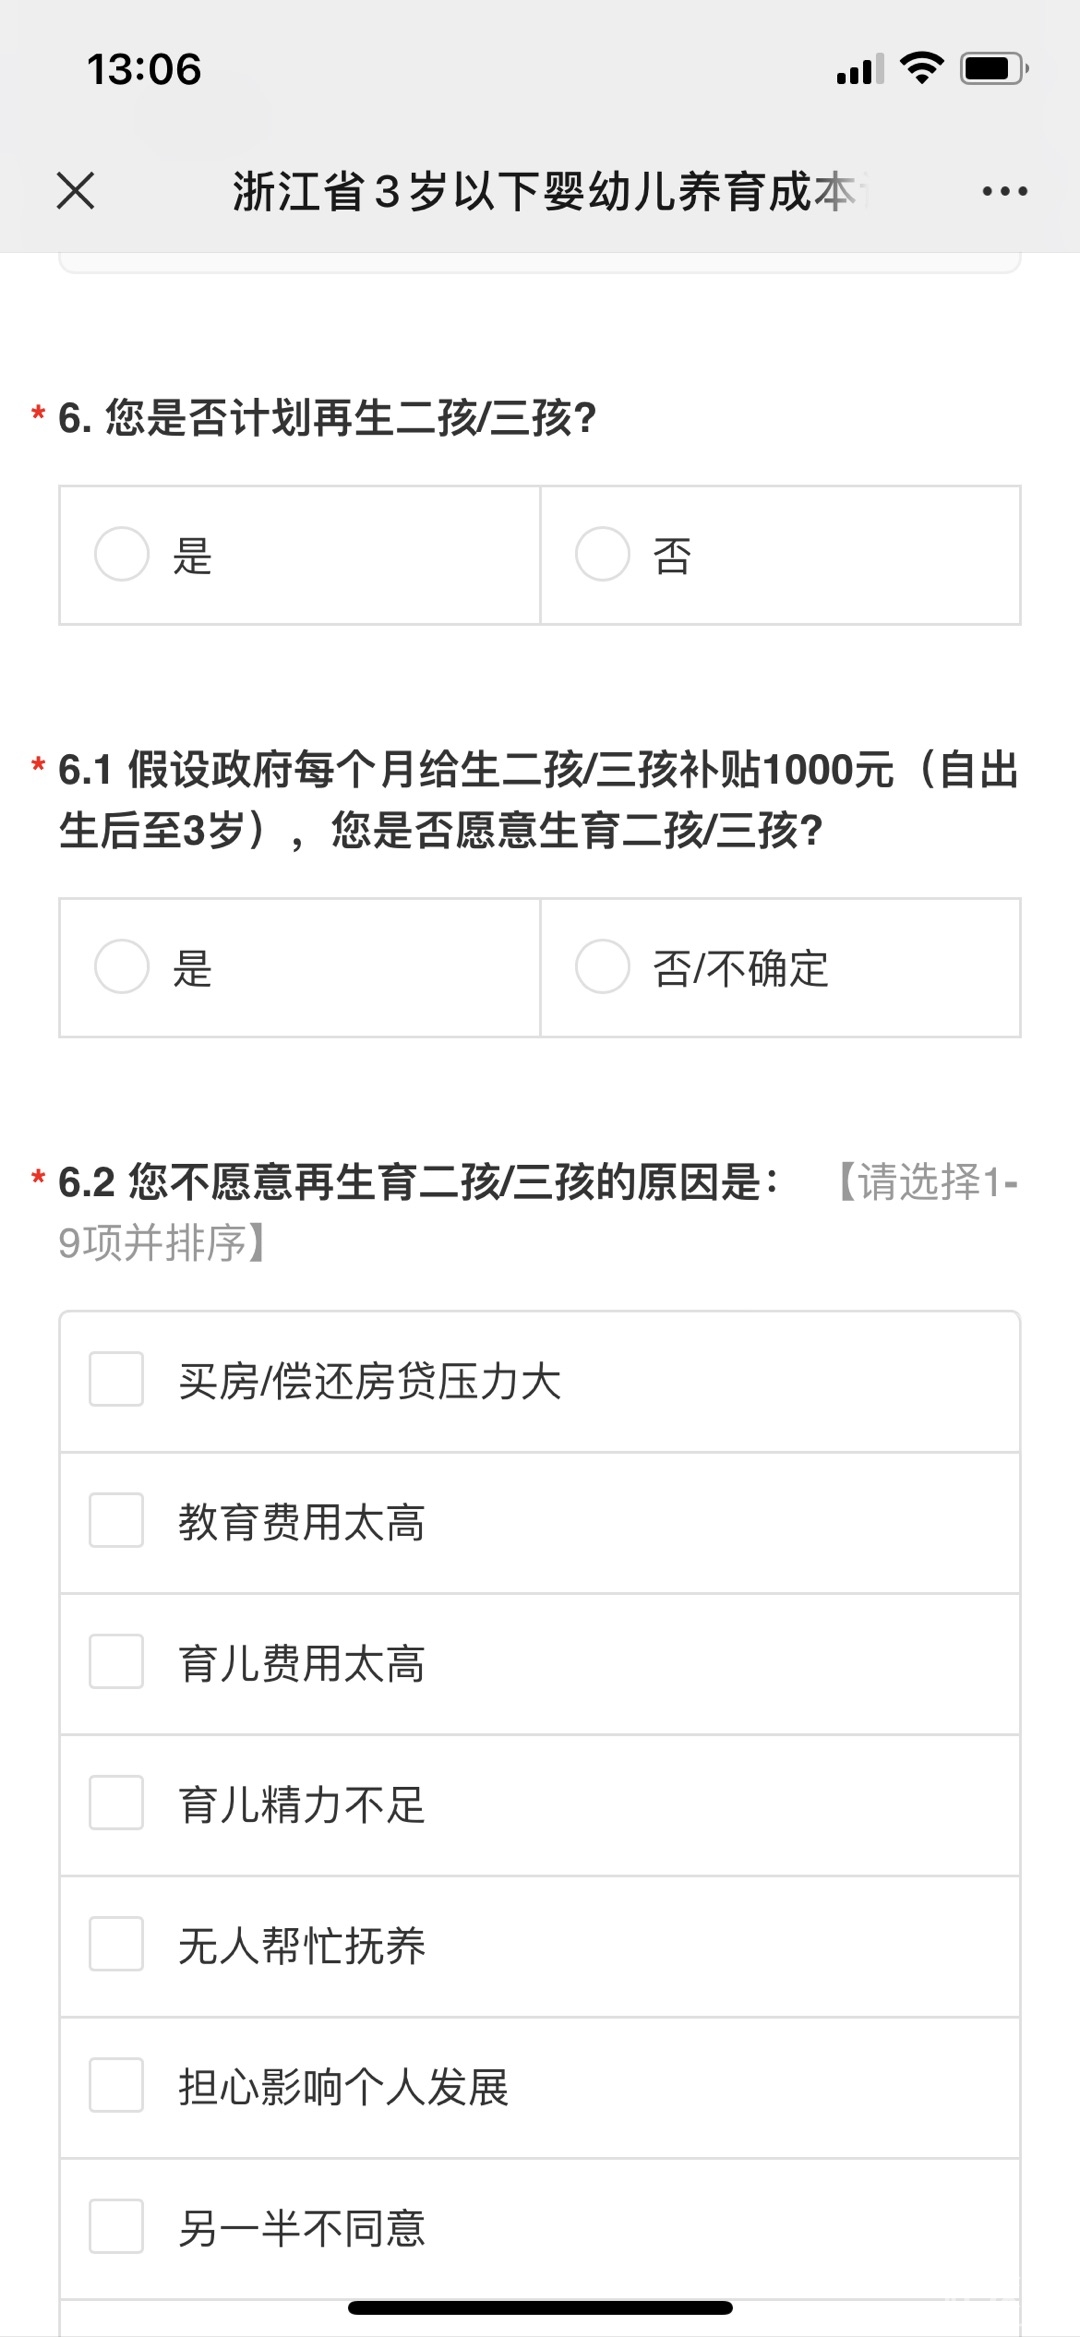Select 另一半不同意 reason
The image size is (1080, 2337).
(x=117, y=2226)
